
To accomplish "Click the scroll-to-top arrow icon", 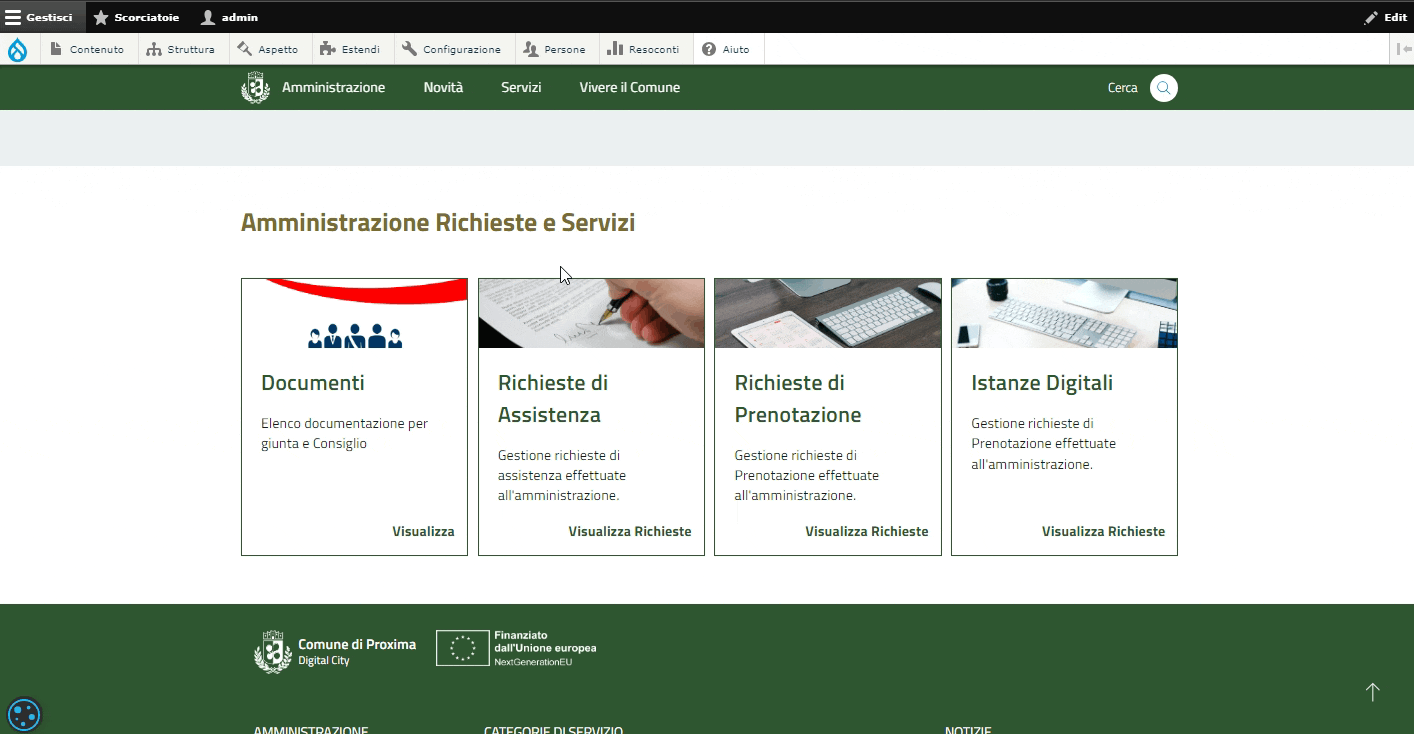I will click(1372, 692).
